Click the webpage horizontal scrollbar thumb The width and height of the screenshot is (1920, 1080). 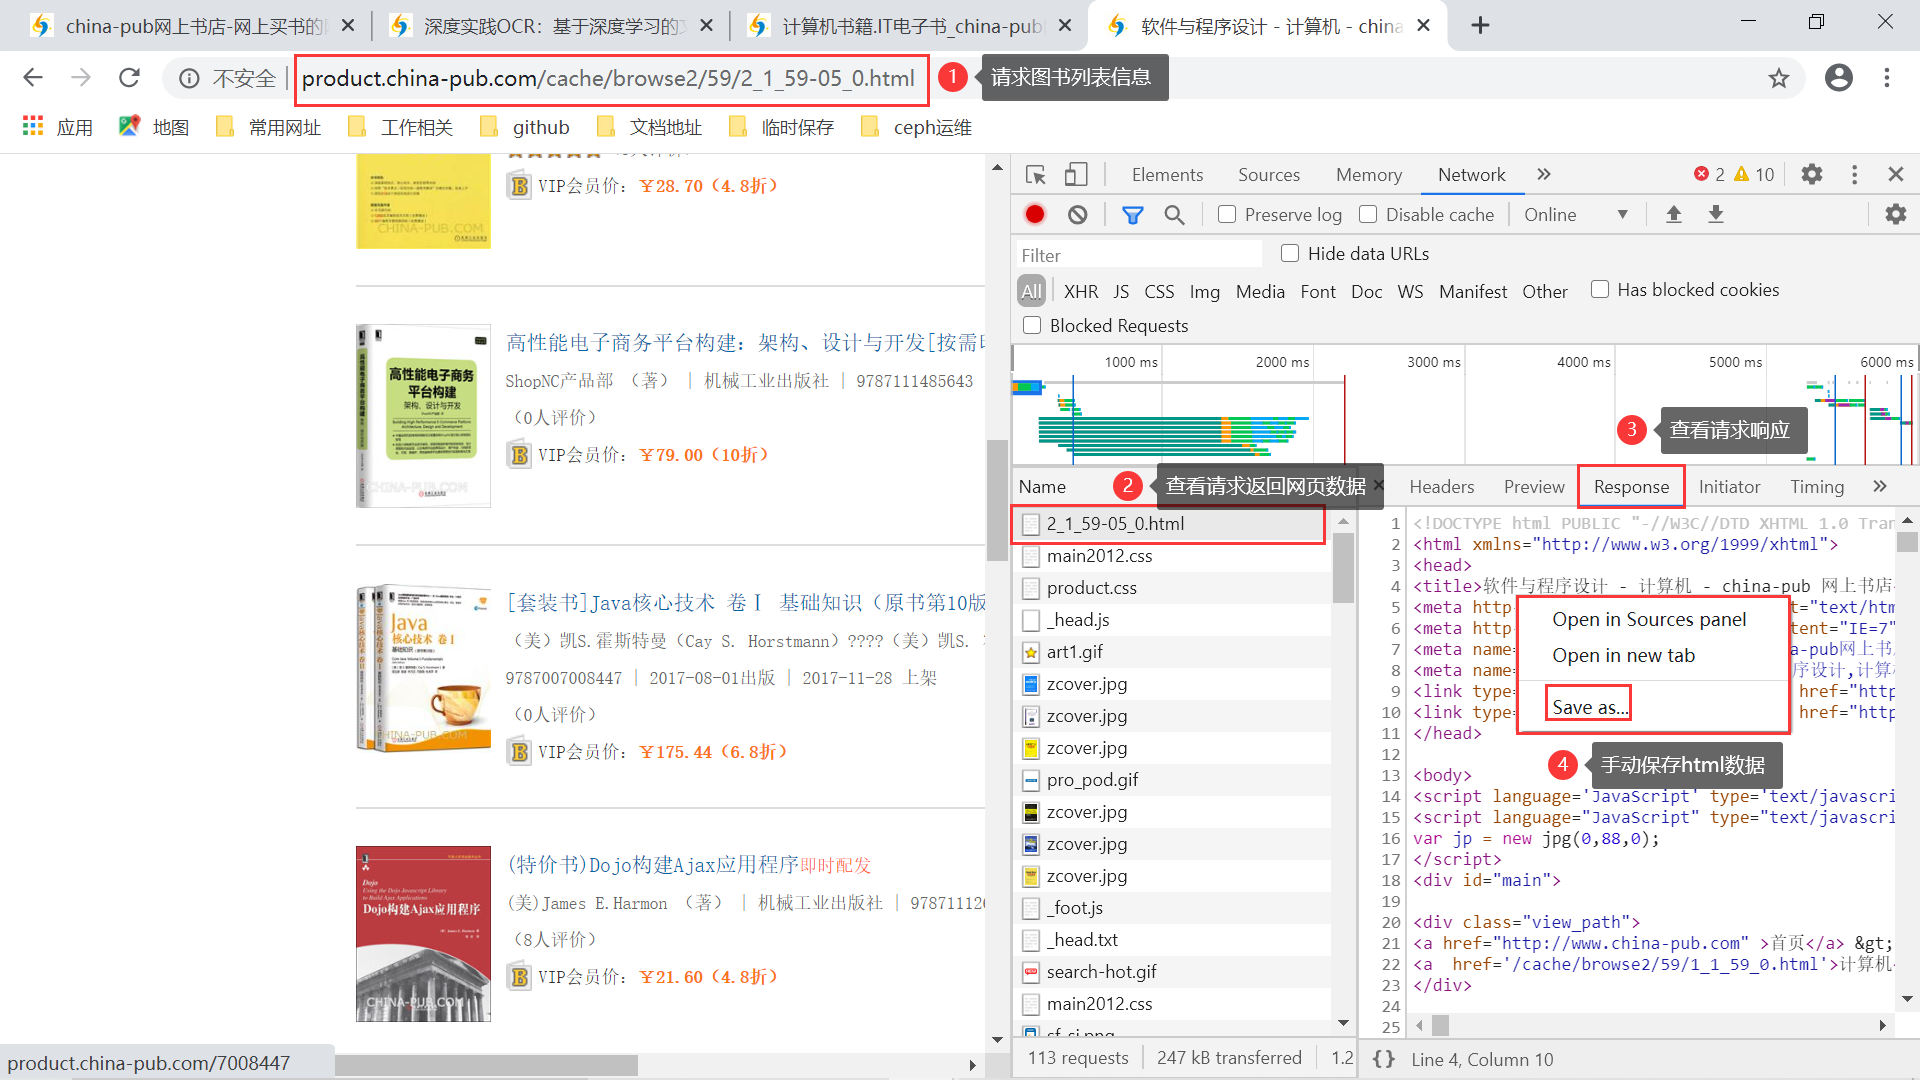coord(485,1065)
